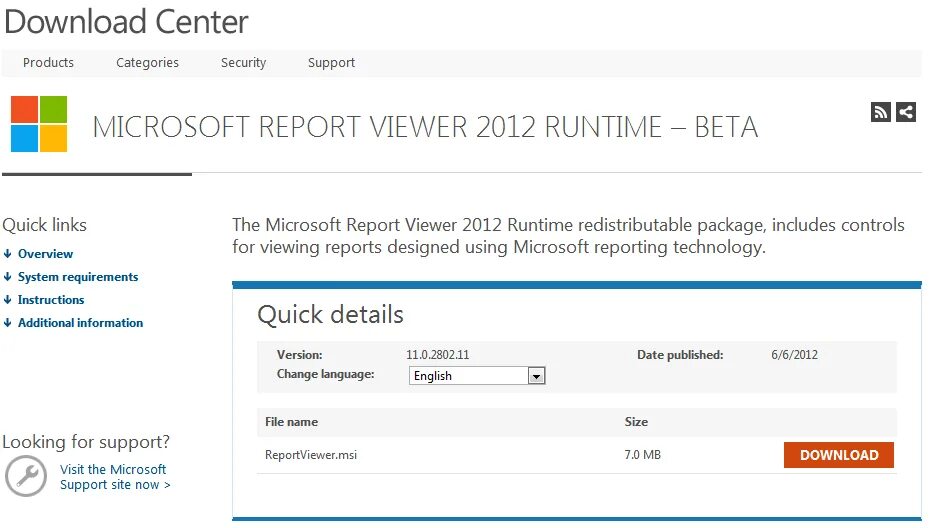Click the Microsoft four-color logo
The width and height of the screenshot is (931, 528).
[x=39, y=124]
